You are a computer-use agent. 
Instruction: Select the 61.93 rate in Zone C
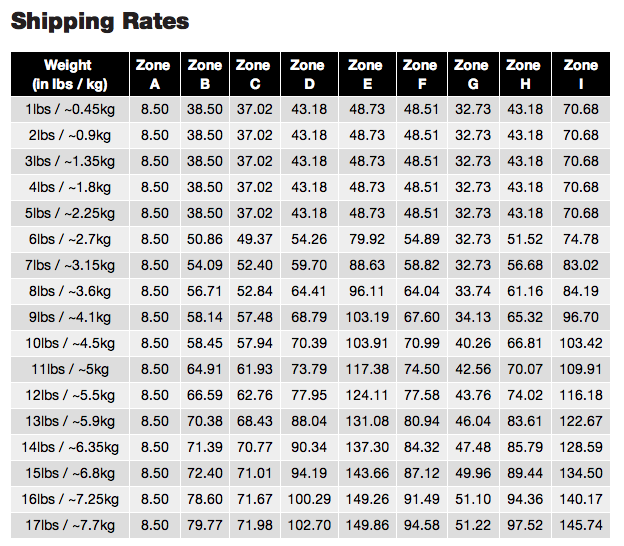click(x=254, y=369)
